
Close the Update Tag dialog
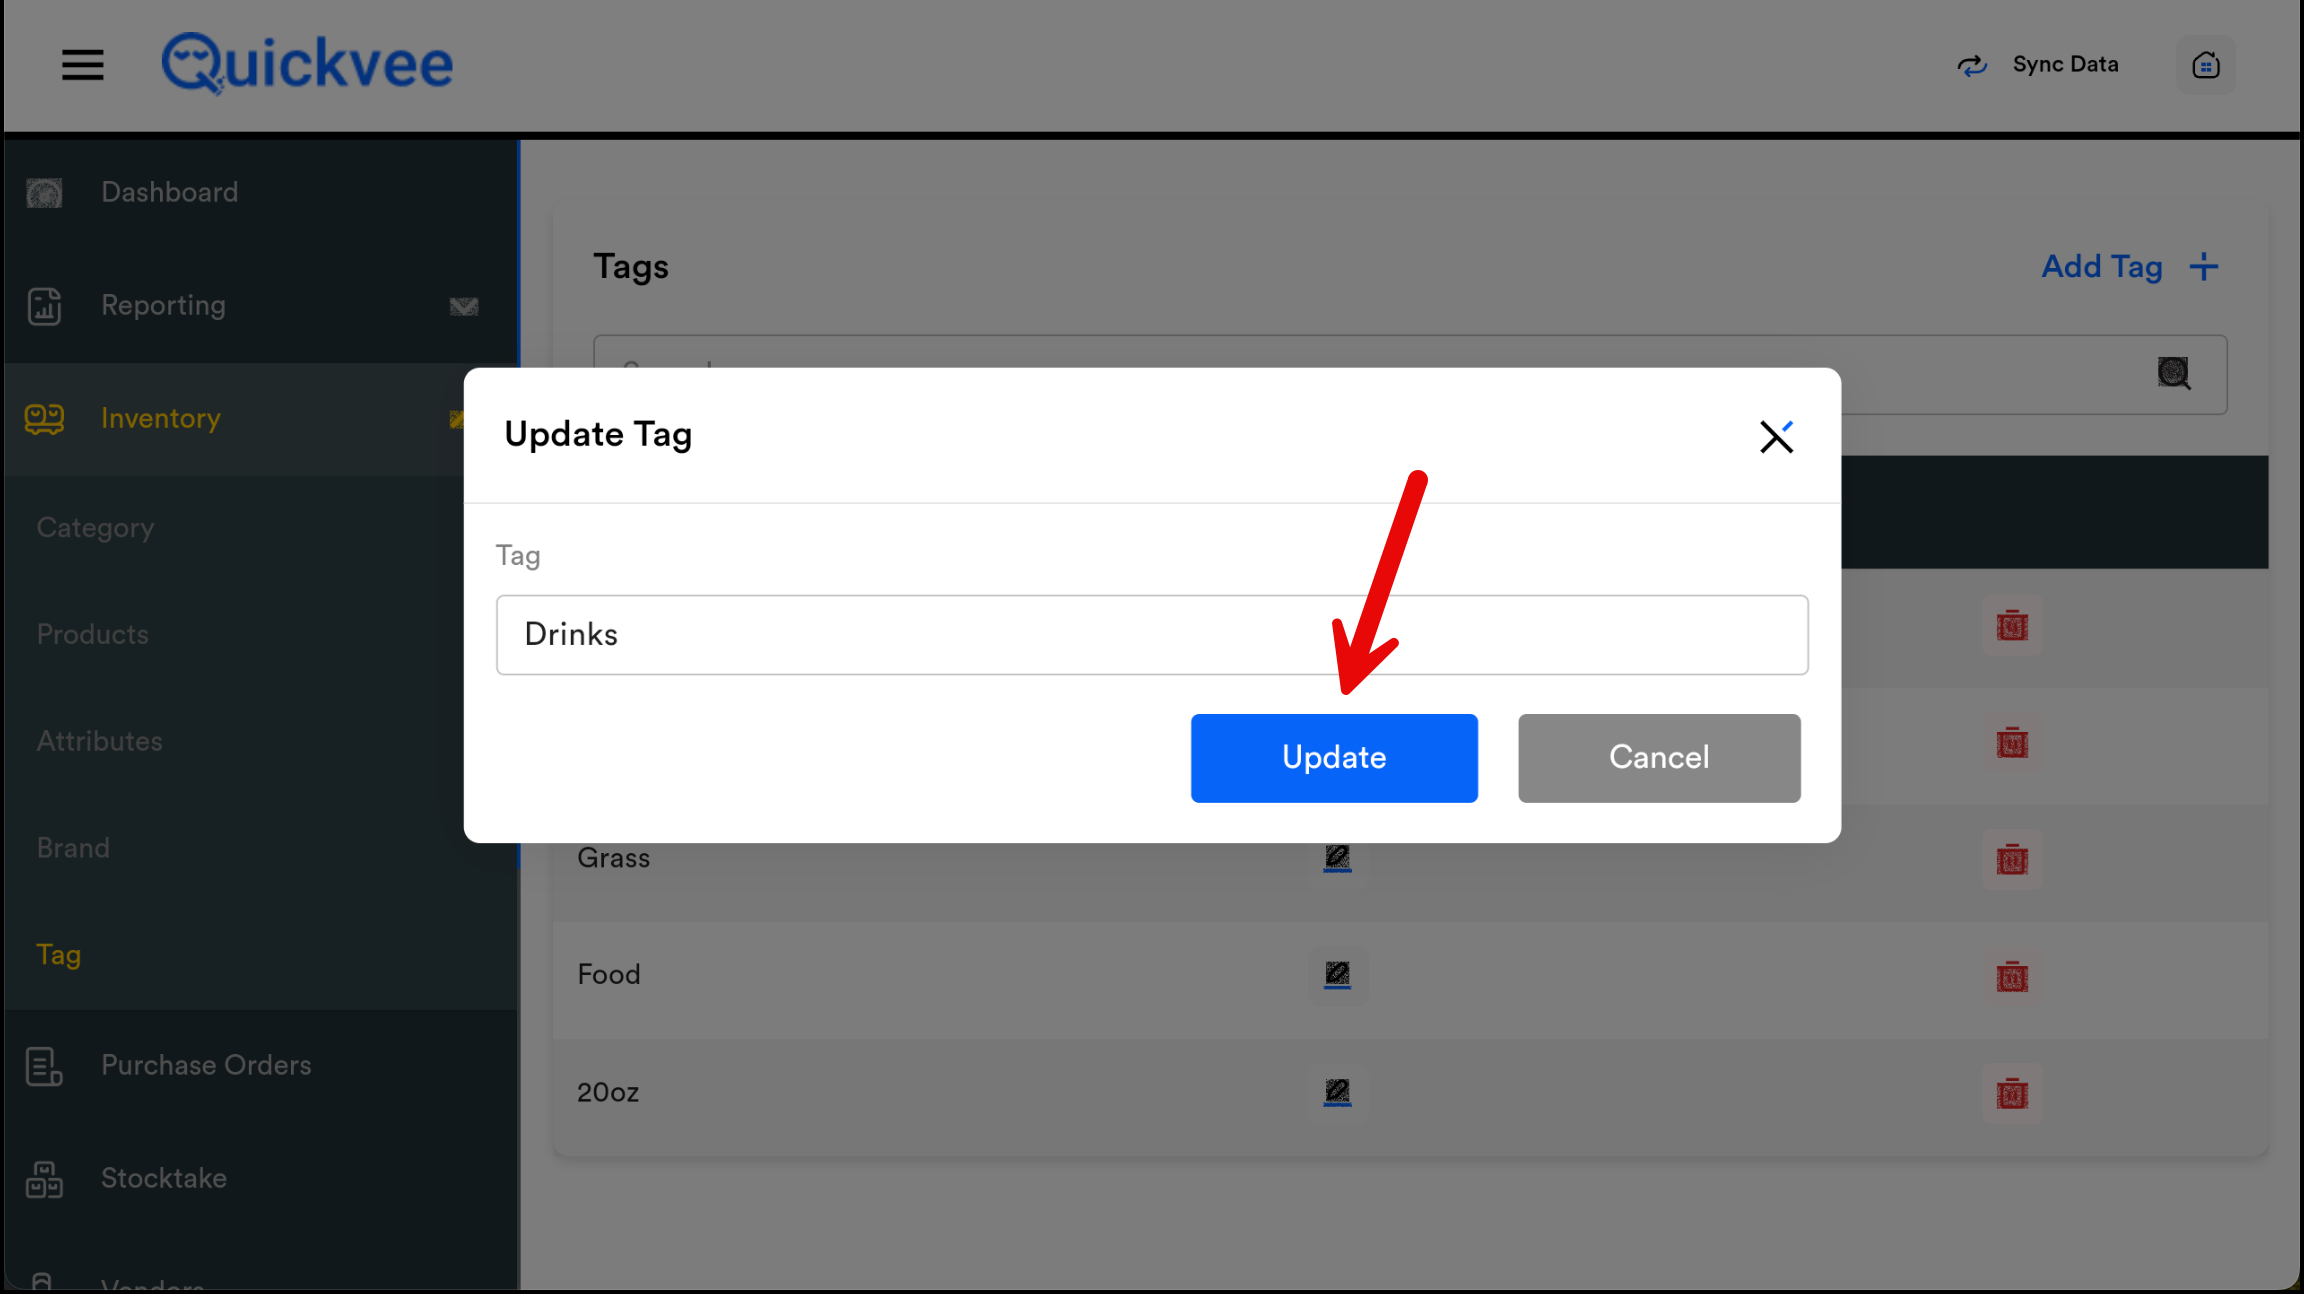click(1776, 437)
